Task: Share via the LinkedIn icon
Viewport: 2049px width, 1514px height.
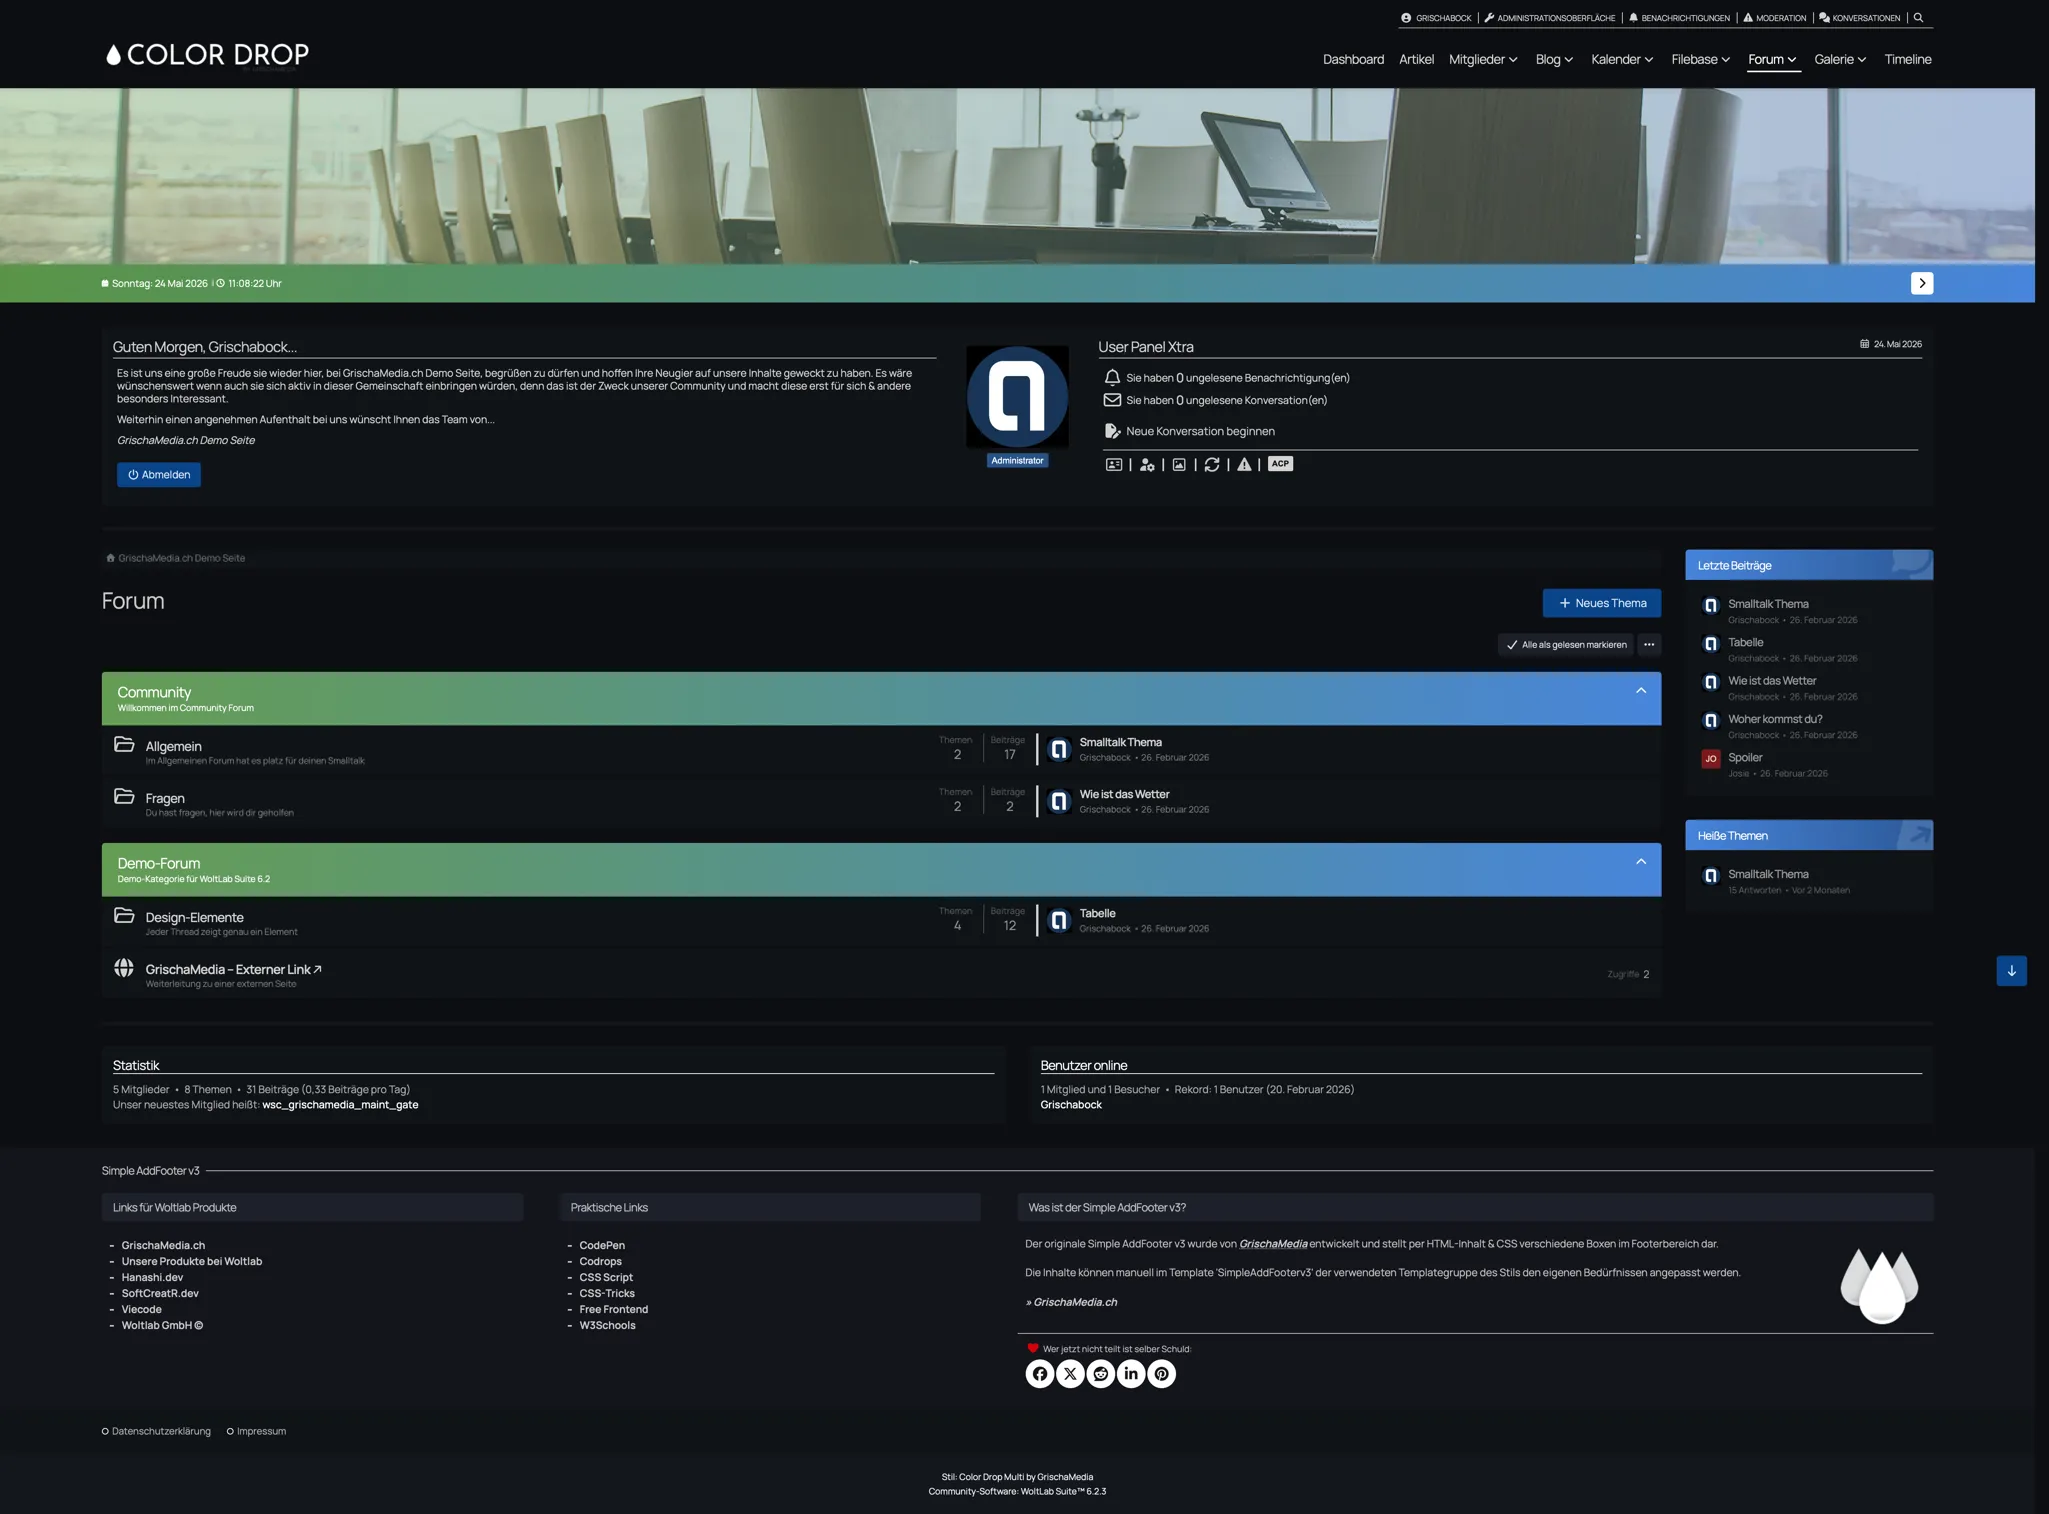Action: point(1131,1374)
